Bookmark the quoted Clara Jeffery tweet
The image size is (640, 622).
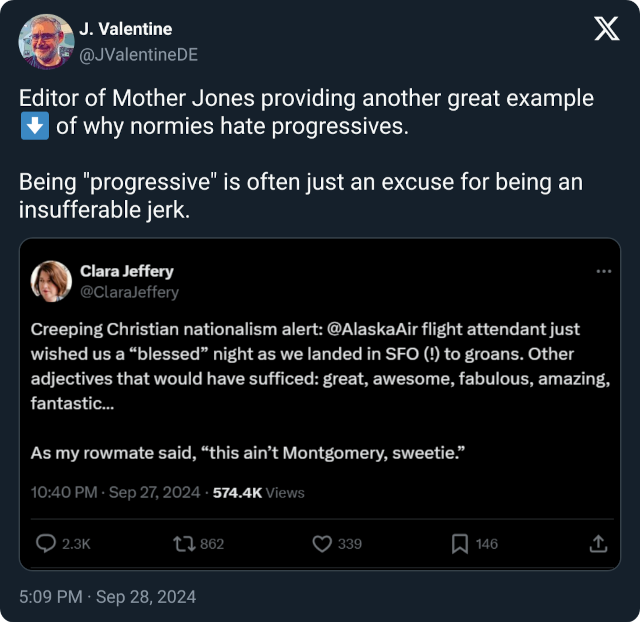coord(460,544)
